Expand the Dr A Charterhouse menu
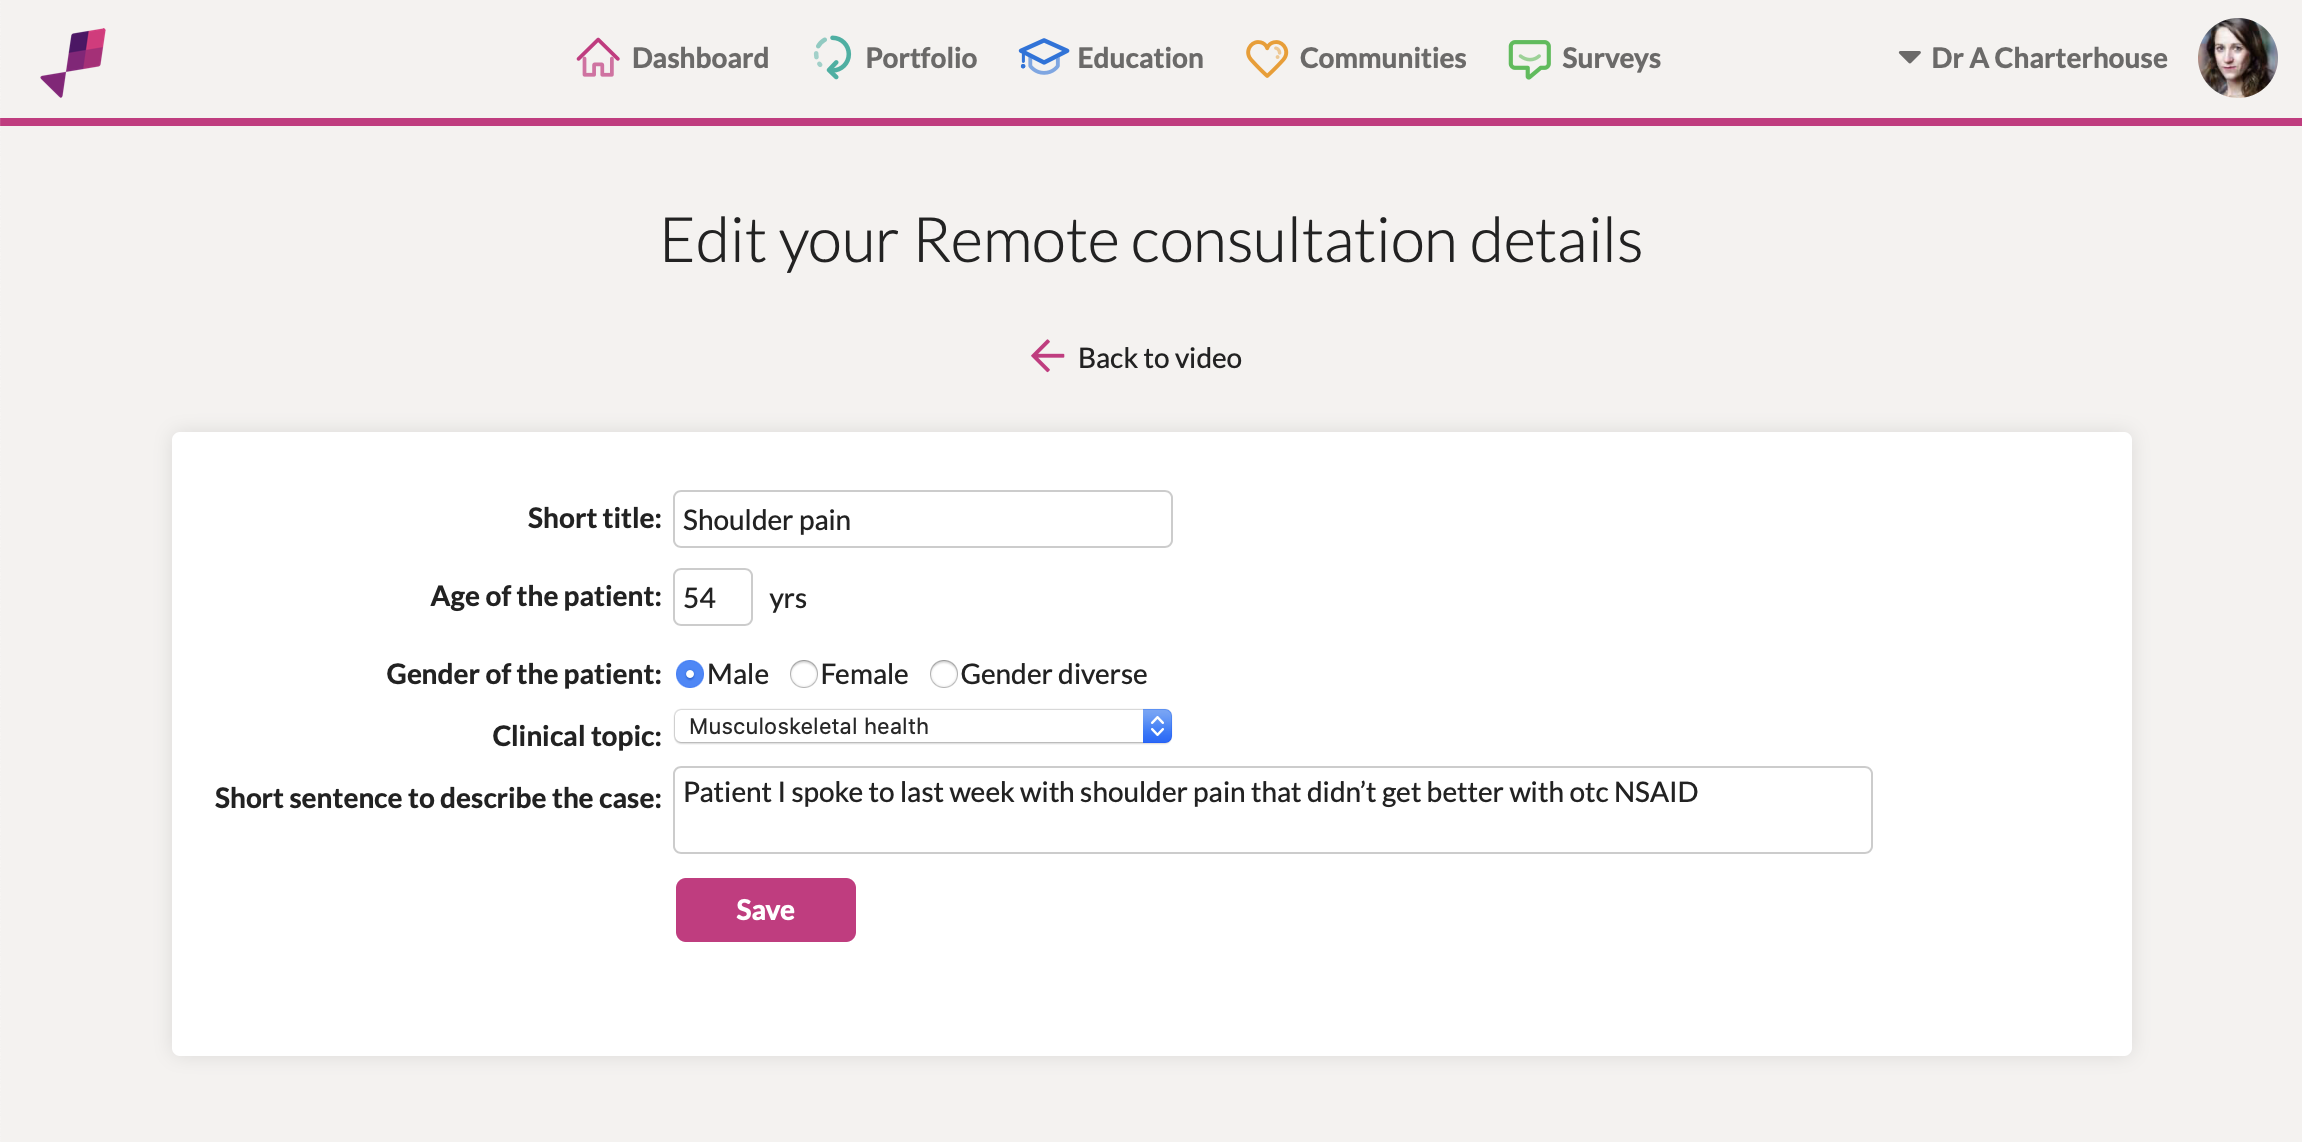Screen dimensions: 2302x1142 [x=2032, y=58]
